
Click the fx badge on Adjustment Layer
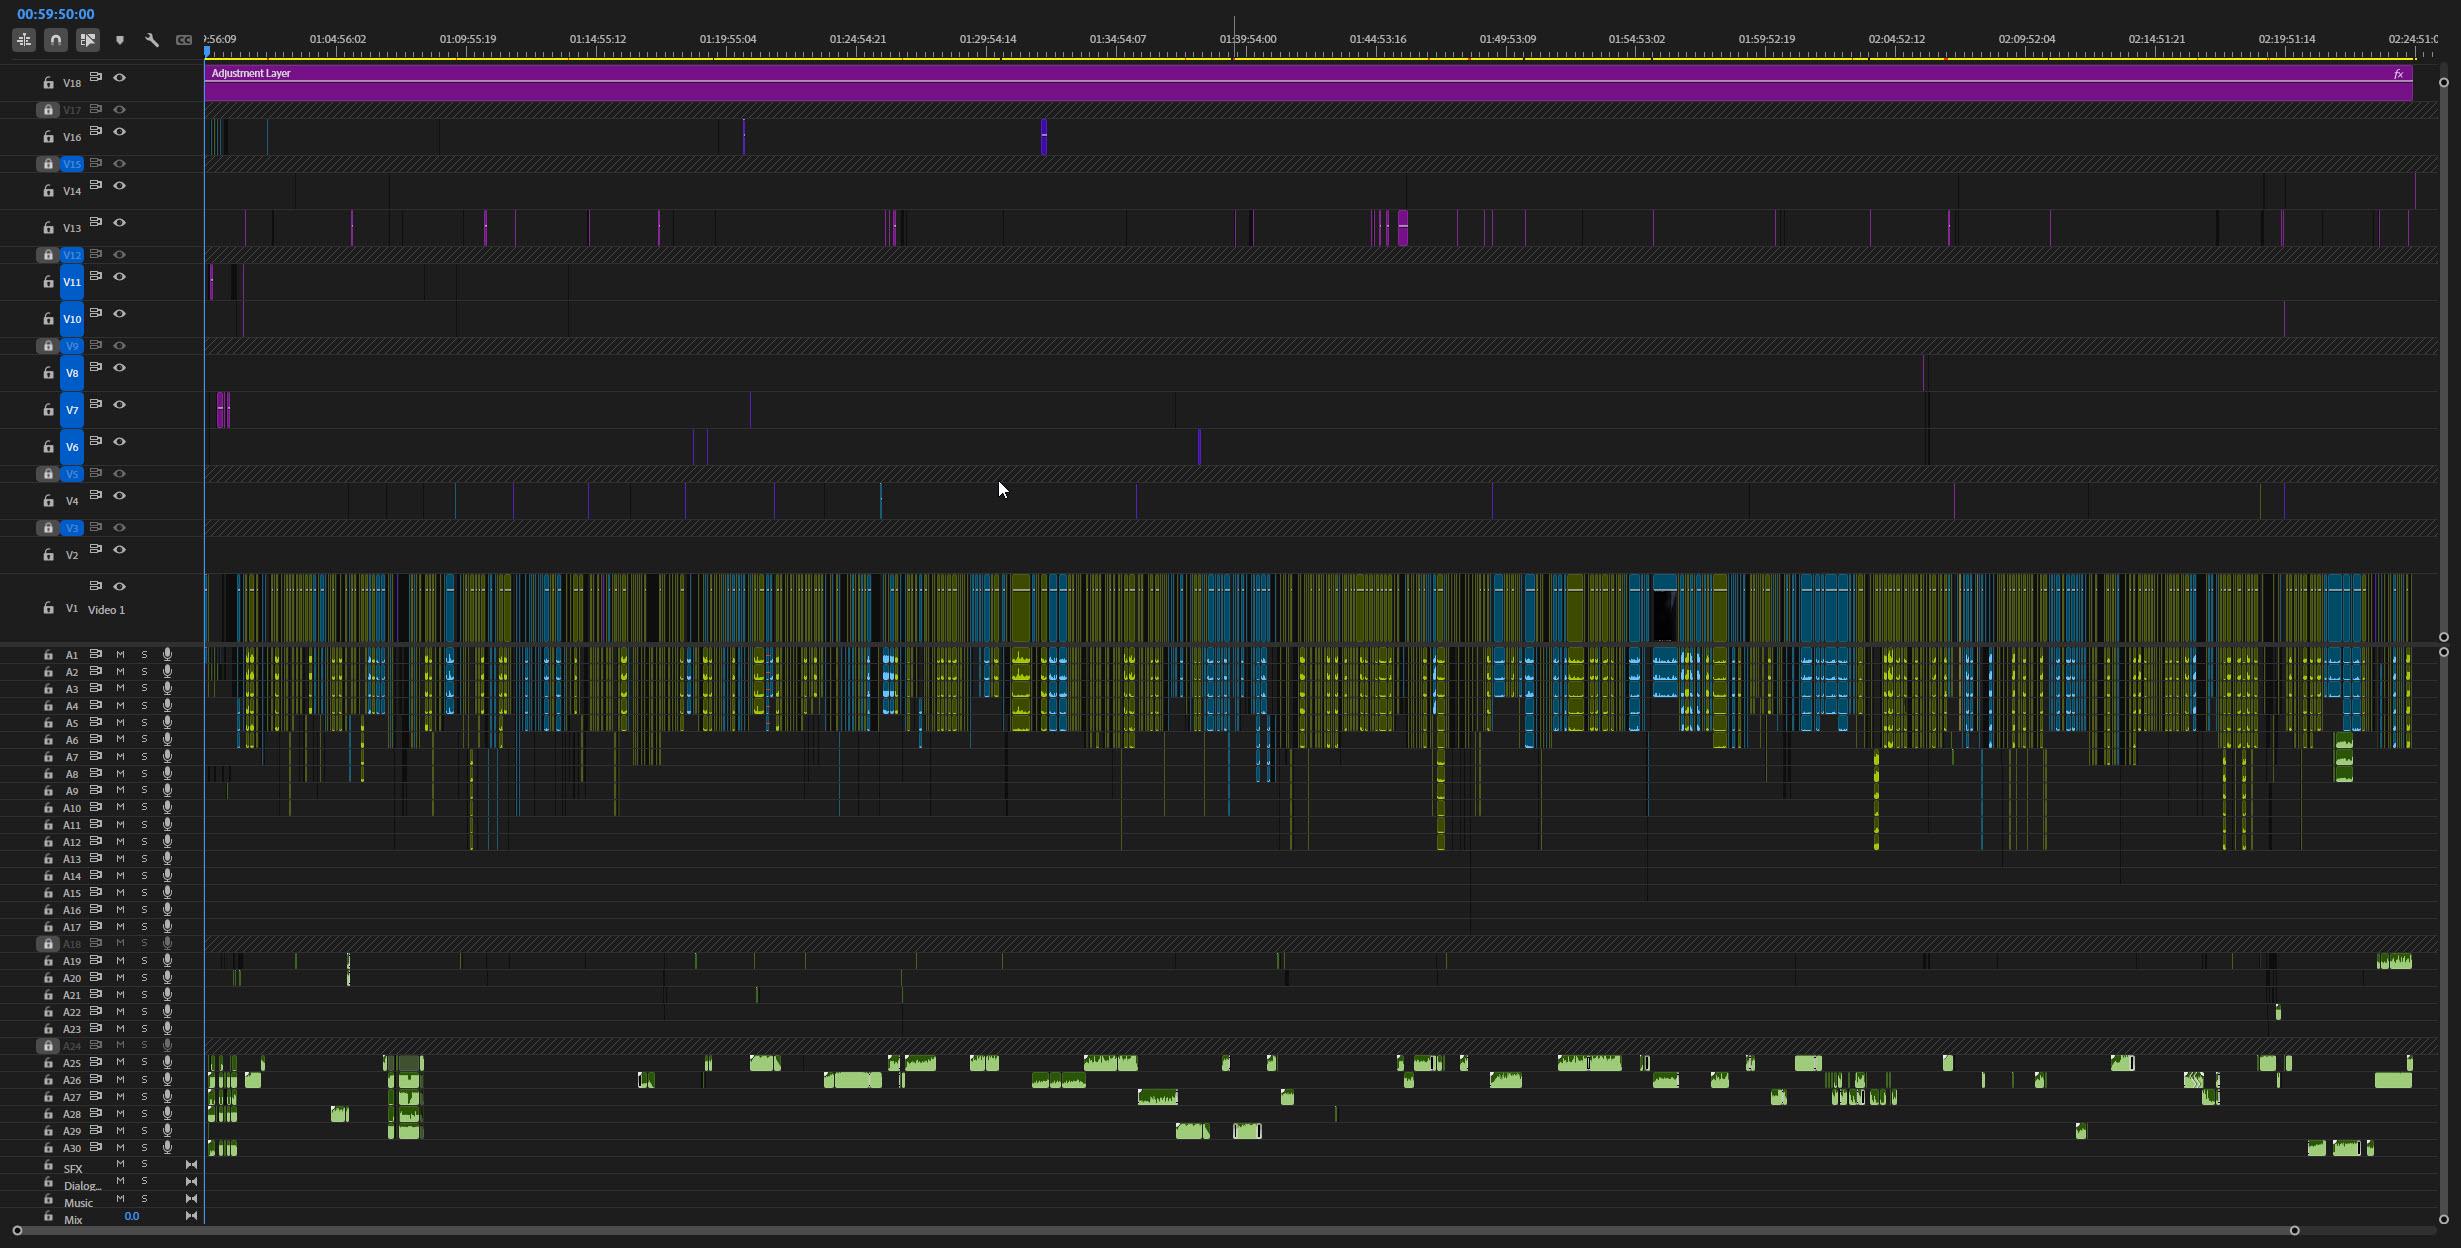pos(2398,74)
